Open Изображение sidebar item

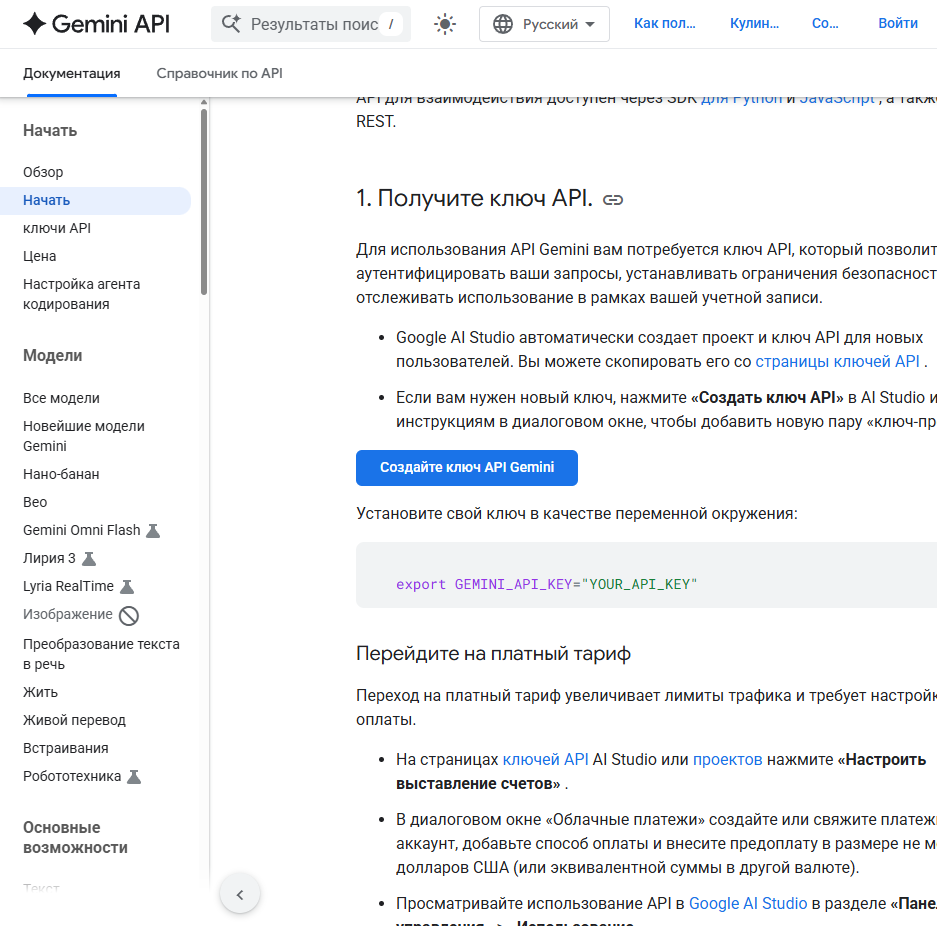click(x=68, y=615)
